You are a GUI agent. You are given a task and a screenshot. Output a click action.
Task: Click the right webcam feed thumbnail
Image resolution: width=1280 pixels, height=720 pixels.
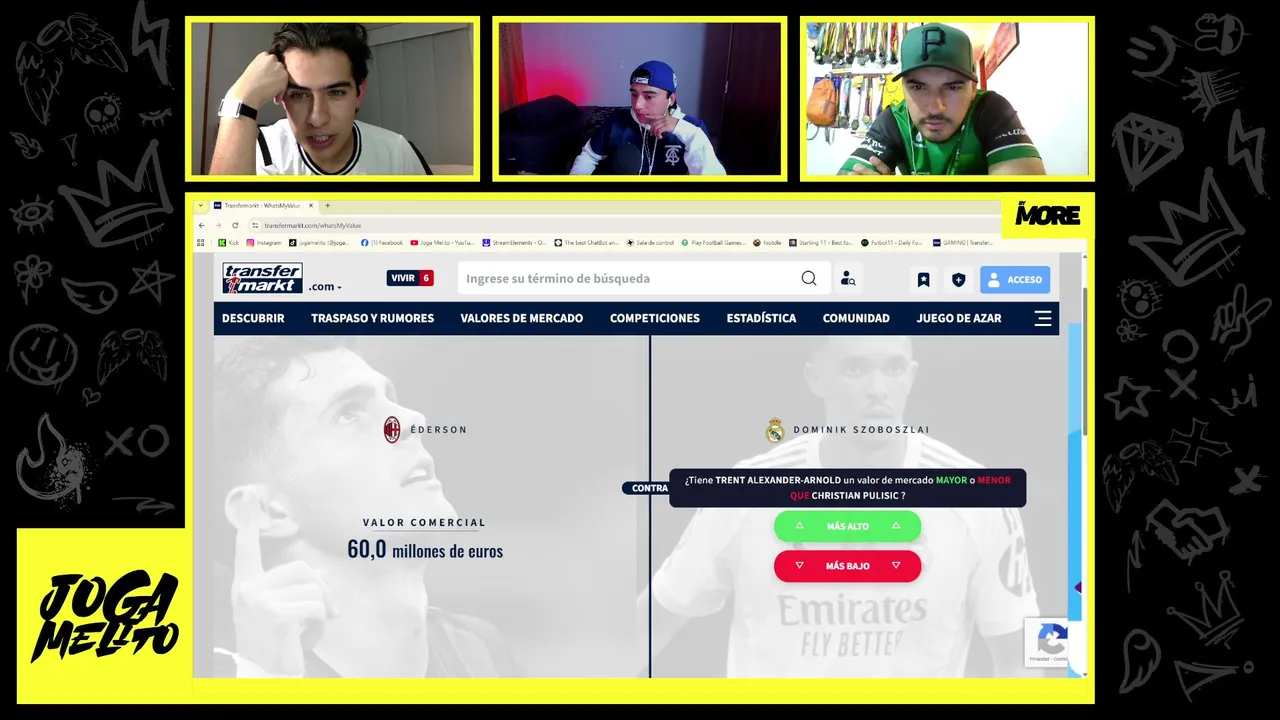pos(947,99)
